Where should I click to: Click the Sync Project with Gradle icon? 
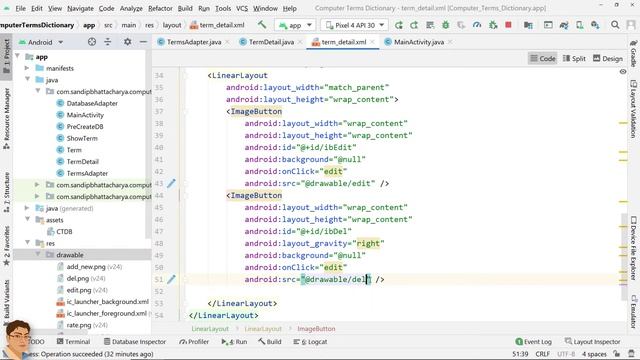tap(564, 25)
